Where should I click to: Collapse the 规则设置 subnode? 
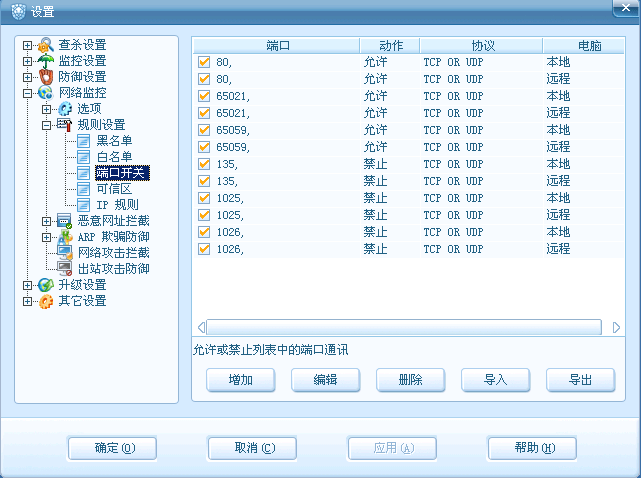(47, 125)
